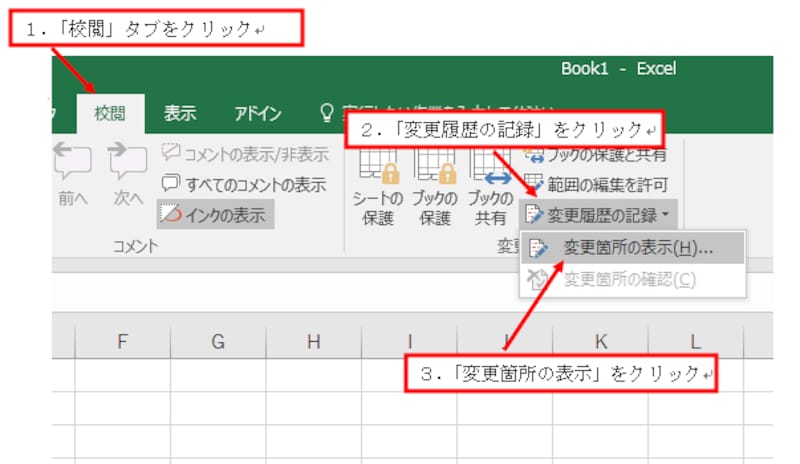800x464 pixels.
Task: Click コメントの表示/非表示 button
Action: coord(245,154)
